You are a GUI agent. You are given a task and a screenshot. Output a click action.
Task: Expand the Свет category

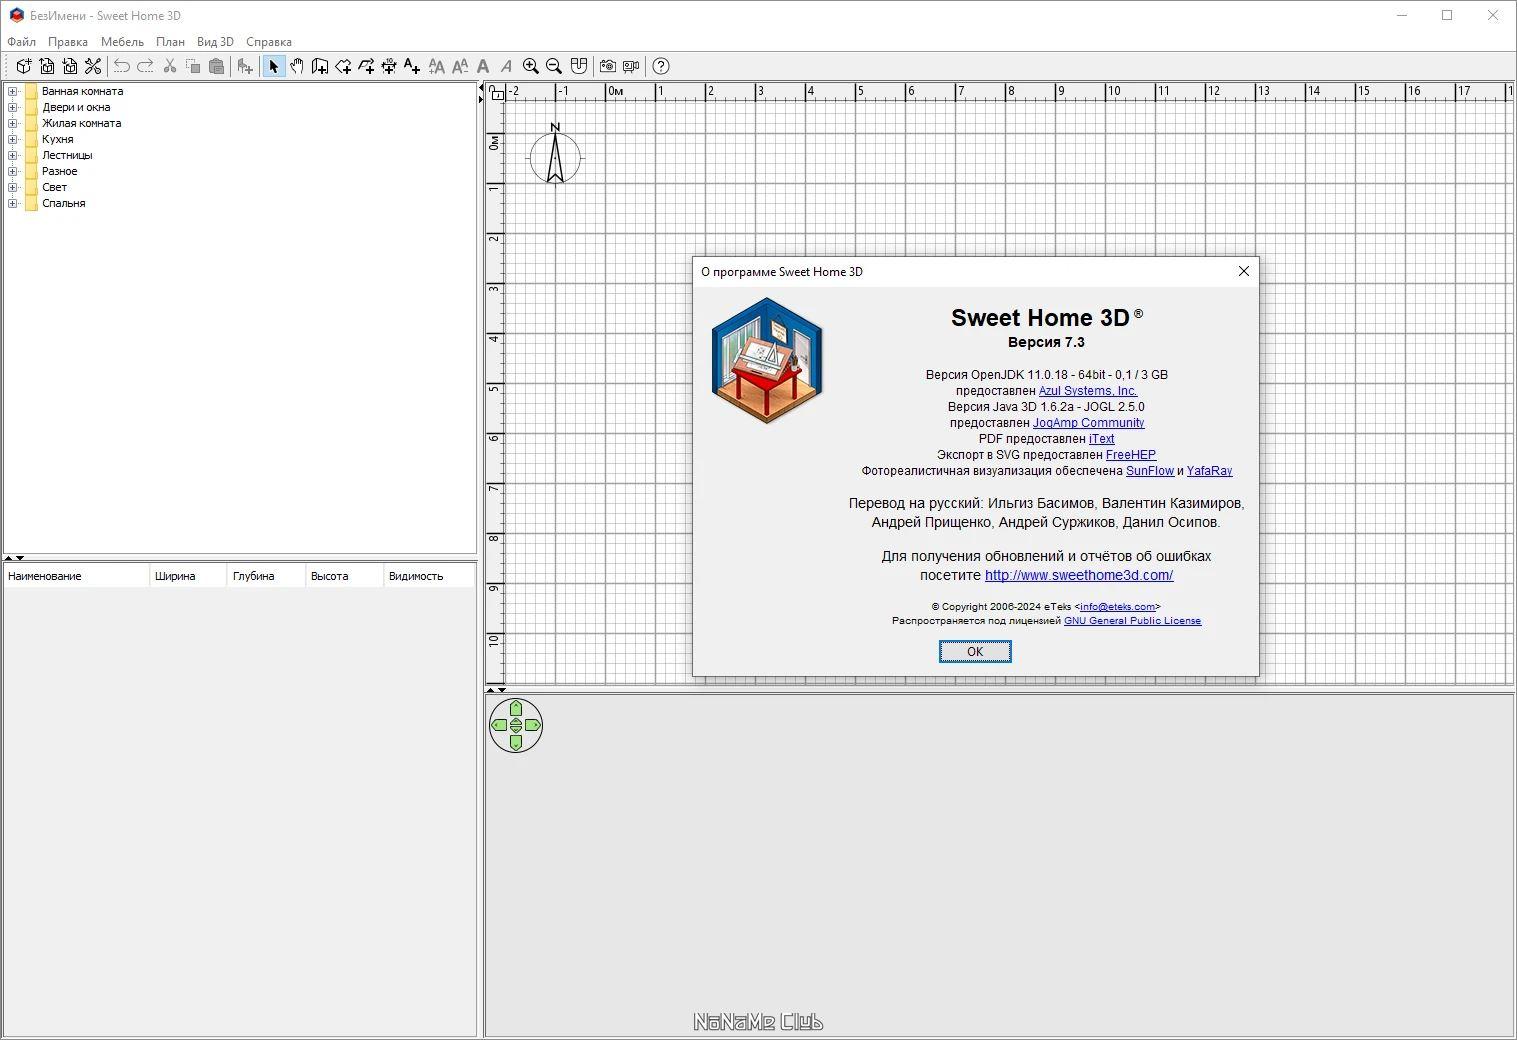13,187
